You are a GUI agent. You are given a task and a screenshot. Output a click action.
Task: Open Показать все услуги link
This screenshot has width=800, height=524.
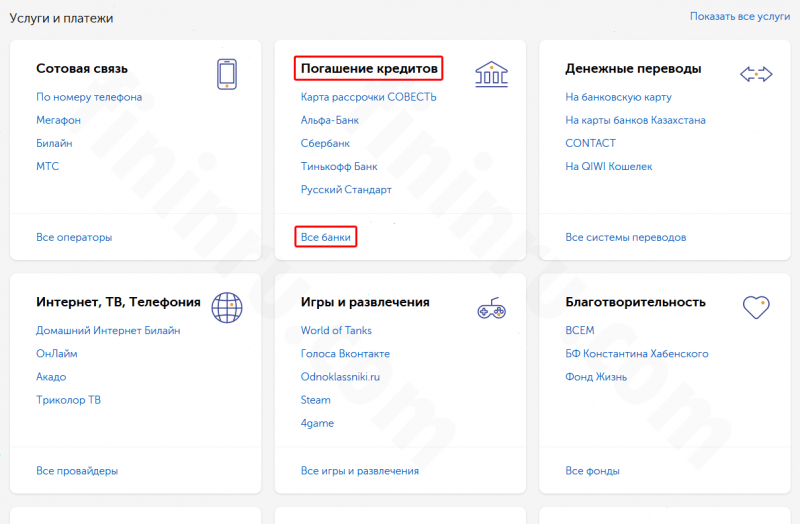(740, 16)
